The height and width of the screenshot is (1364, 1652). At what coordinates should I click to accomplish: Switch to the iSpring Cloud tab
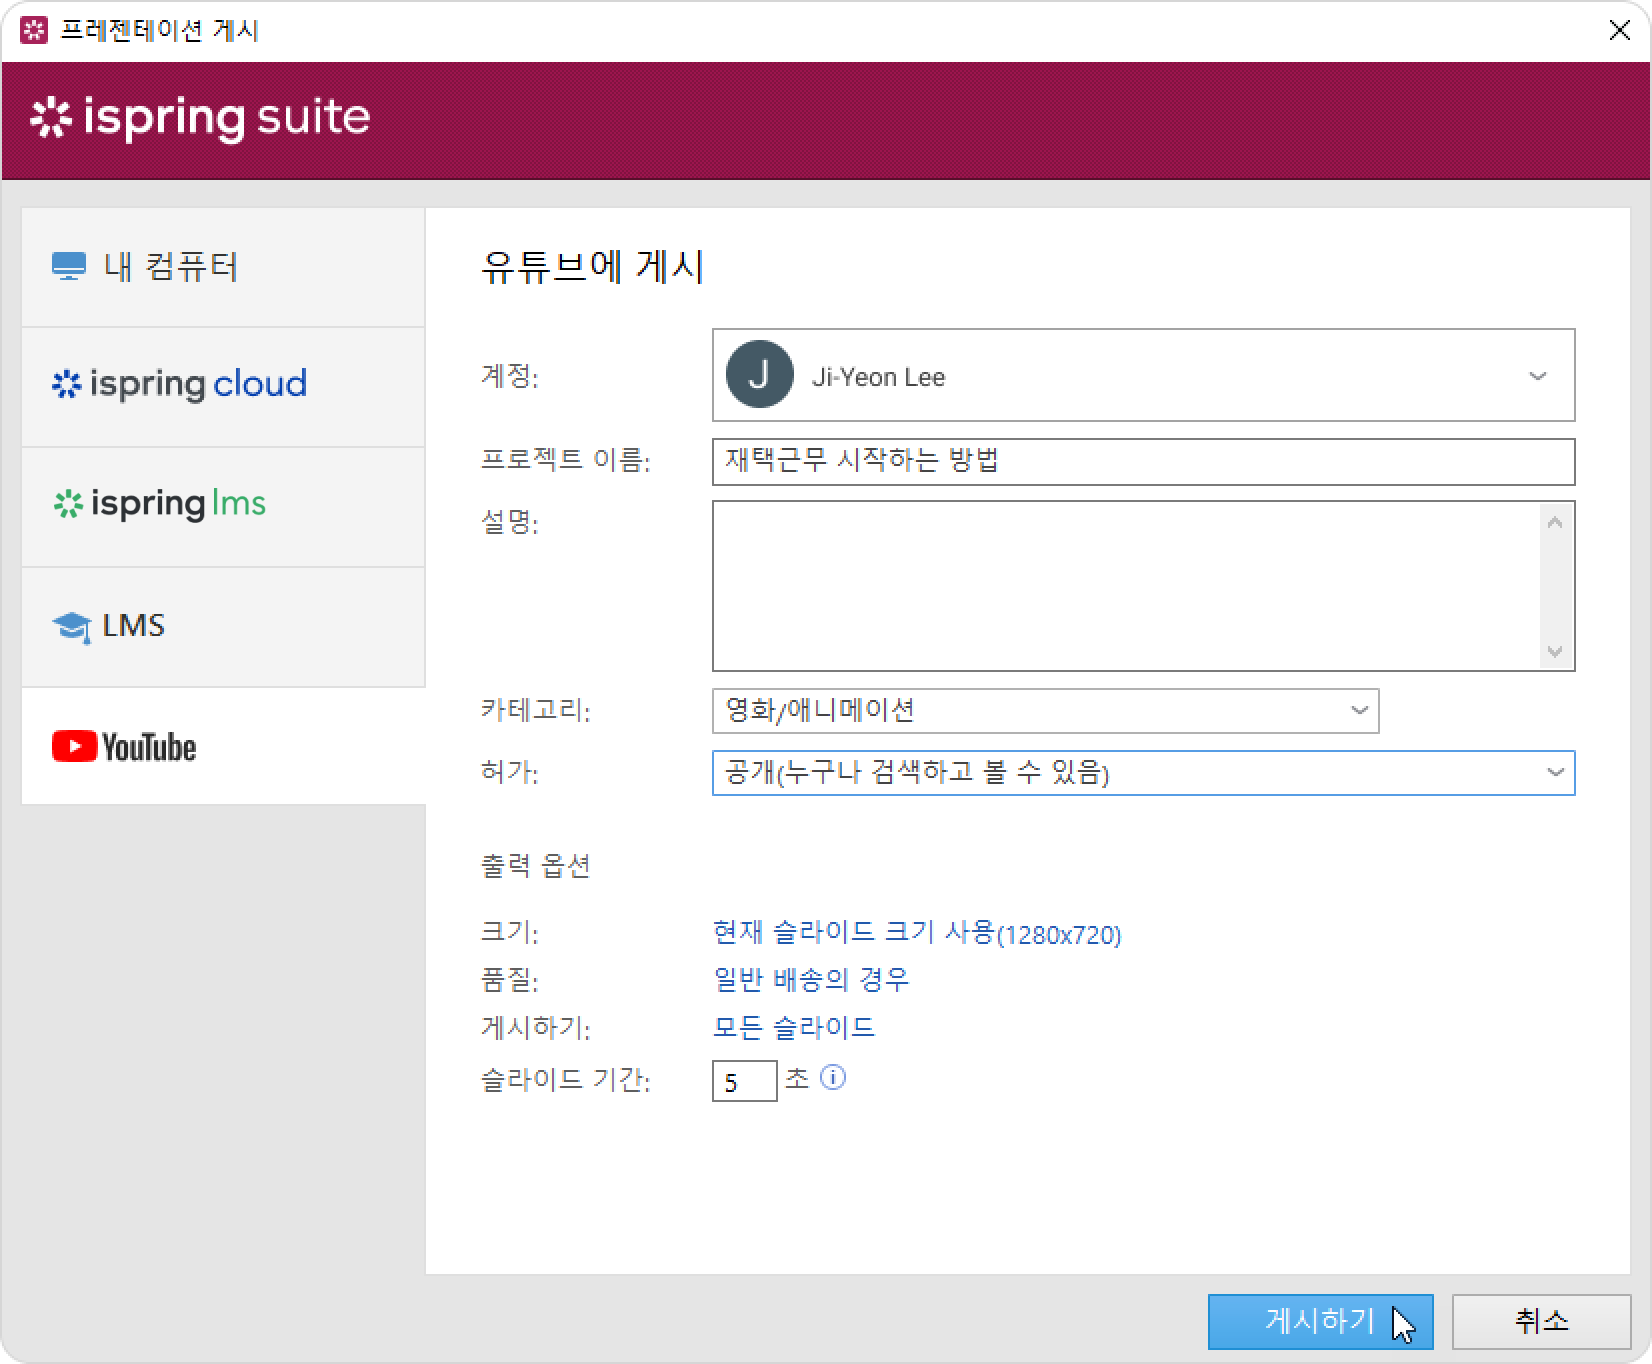pyautogui.click(x=223, y=385)
